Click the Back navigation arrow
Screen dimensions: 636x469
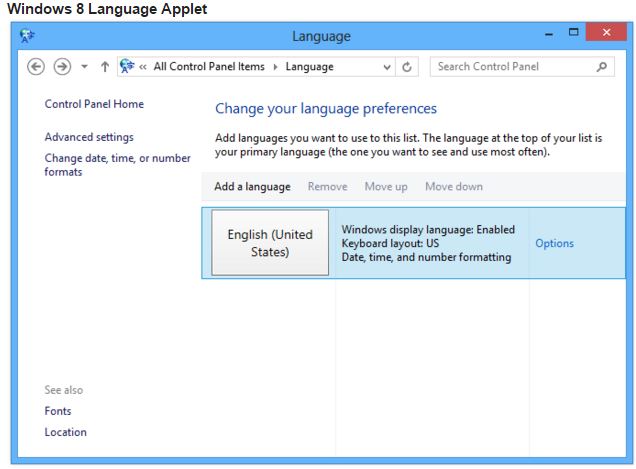coord(36,67)
